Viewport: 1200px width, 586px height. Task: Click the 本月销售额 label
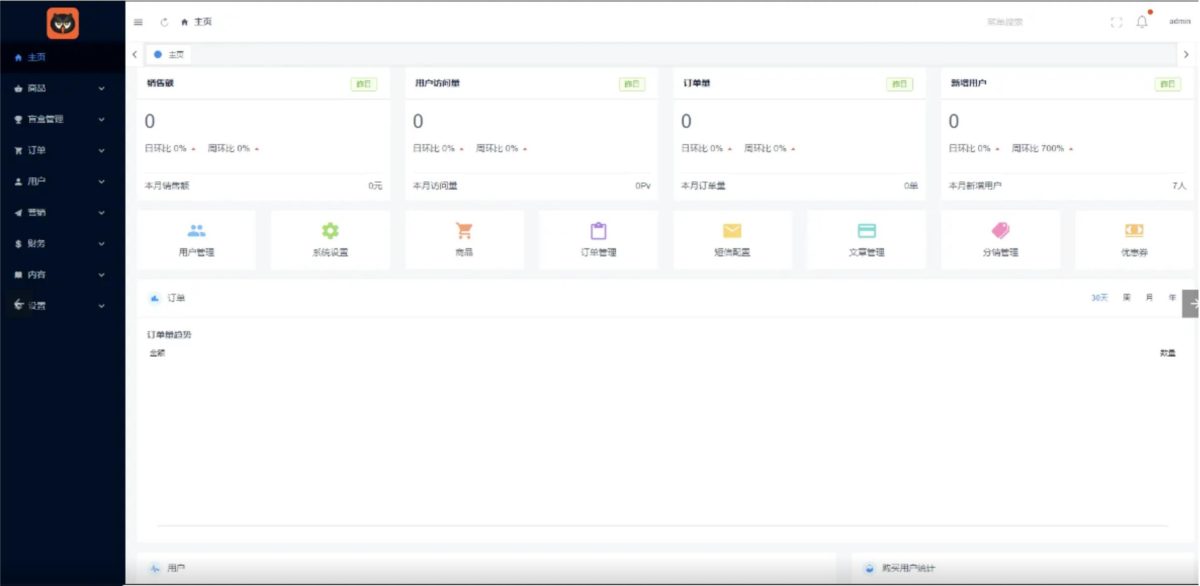[168, 186]
